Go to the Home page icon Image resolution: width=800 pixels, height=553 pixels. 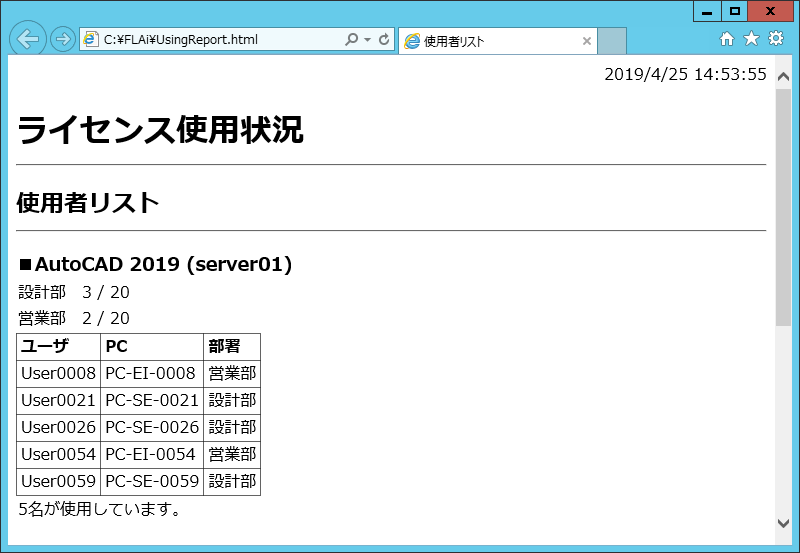tap(727, 39)
